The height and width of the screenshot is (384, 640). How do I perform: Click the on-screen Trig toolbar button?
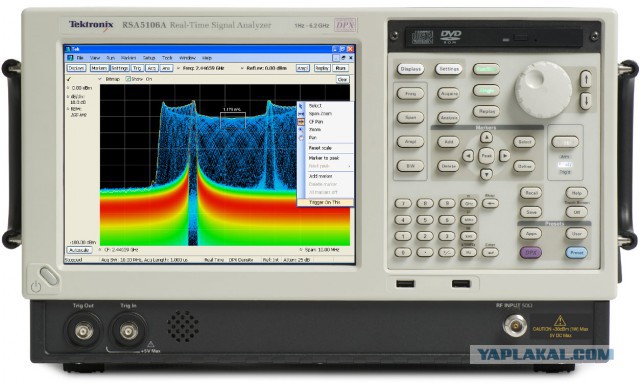137,68
